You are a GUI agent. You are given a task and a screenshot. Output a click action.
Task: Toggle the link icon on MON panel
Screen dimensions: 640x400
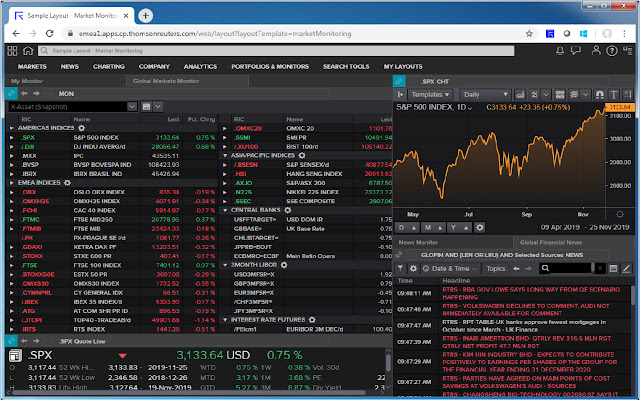pos(11,93)
